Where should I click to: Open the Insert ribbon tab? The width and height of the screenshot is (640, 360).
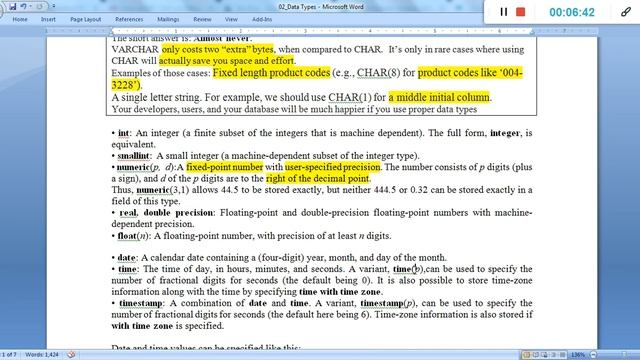(48, 19)
